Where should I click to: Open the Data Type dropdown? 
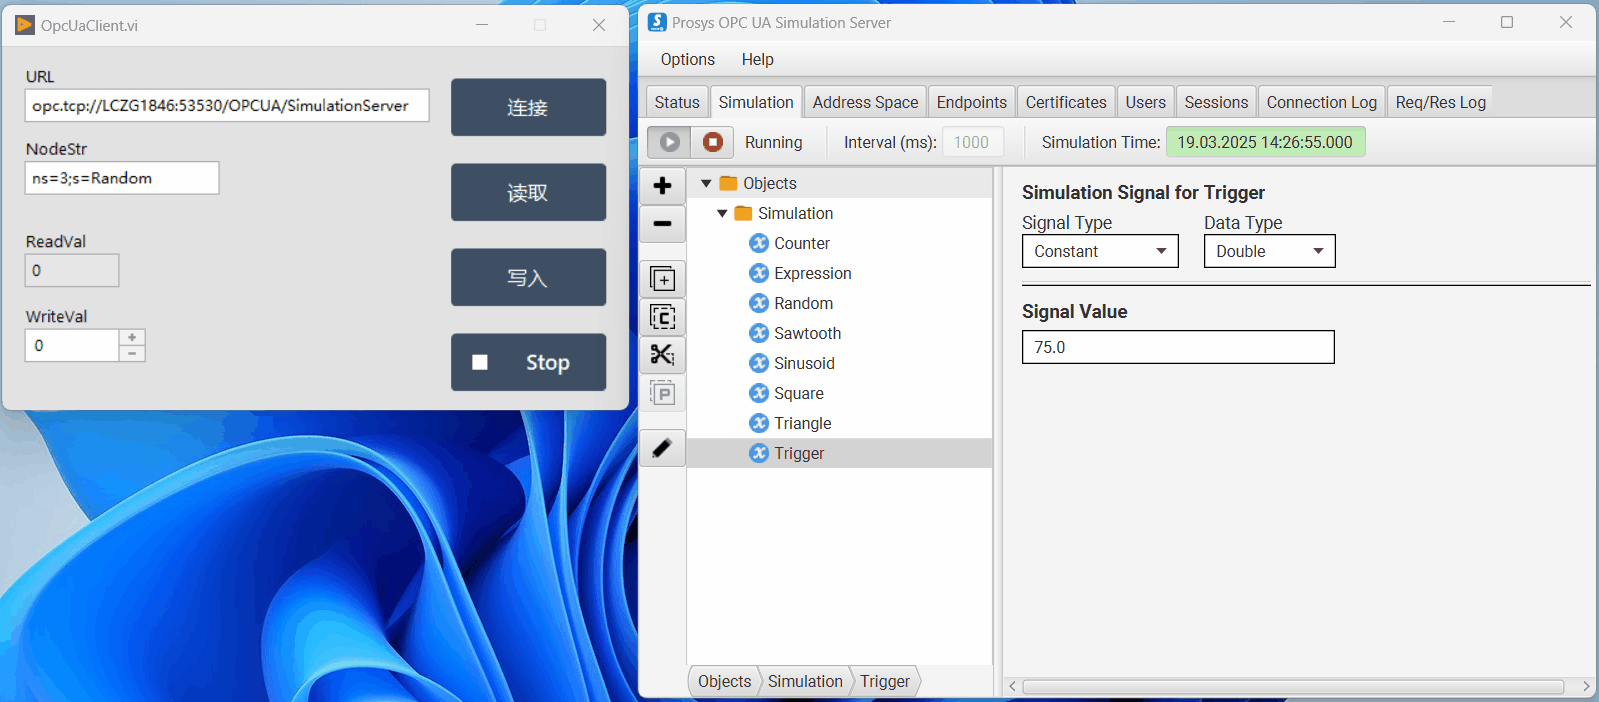(x=1269, y=251)
